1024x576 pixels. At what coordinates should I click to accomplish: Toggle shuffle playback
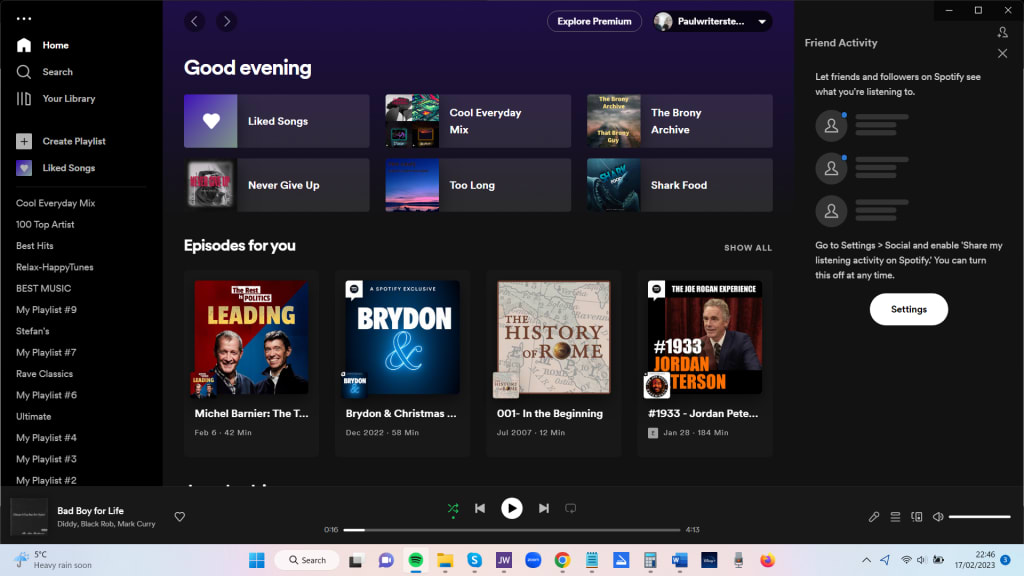click(453, 508)
